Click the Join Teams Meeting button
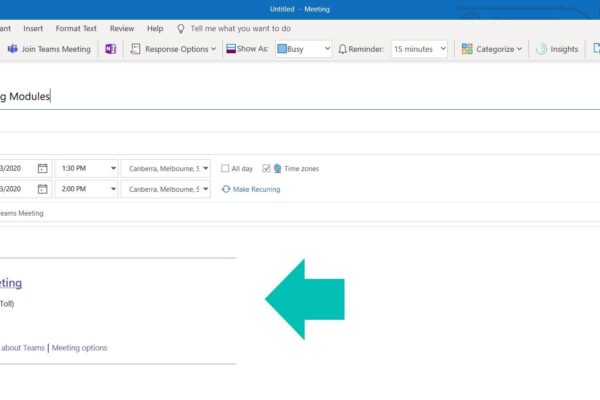Viewport: 600px width, 400px height. click(x=49, y=49)
